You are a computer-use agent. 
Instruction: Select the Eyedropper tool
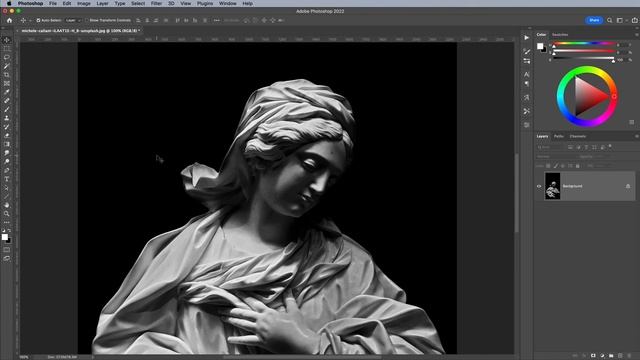point(7,92)
